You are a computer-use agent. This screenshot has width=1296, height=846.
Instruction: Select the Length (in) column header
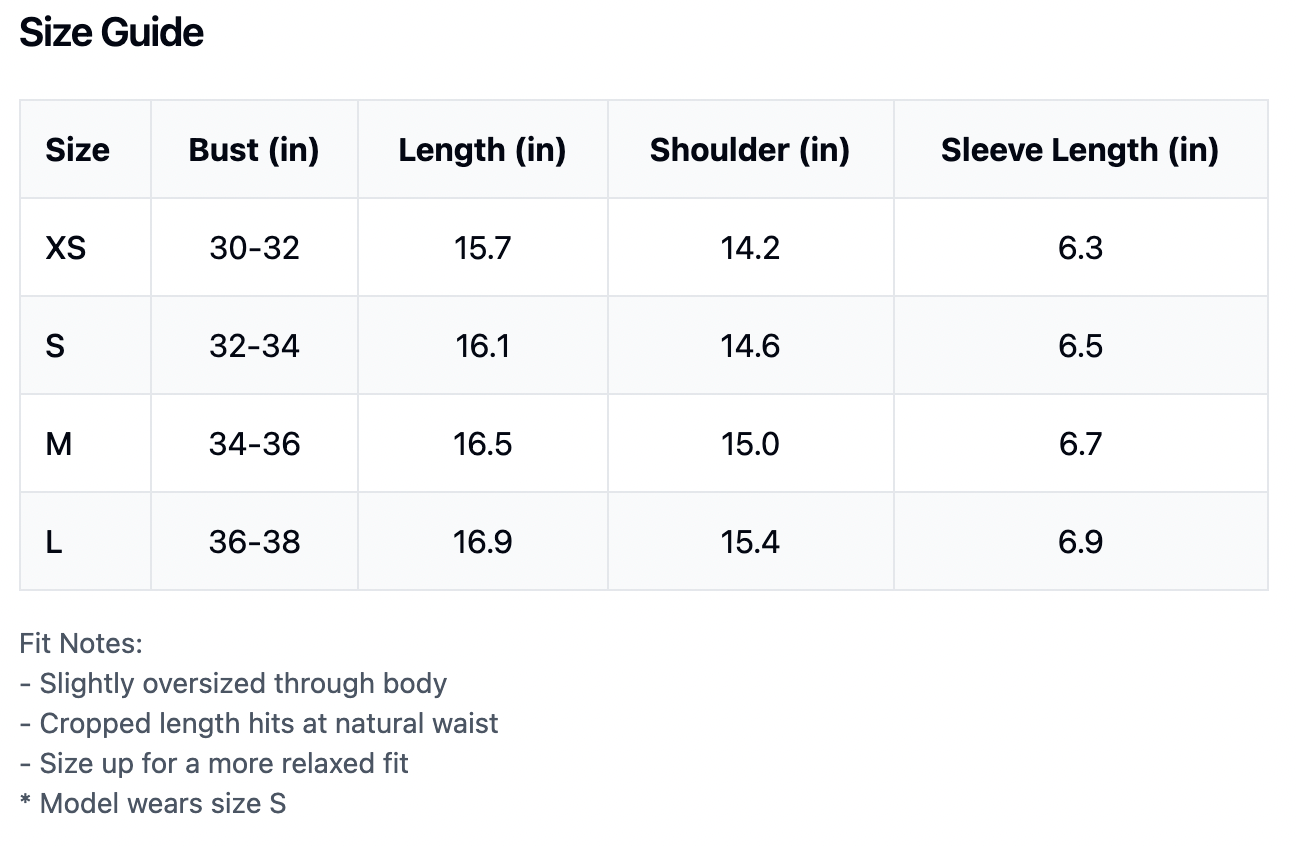tap(482, 150)
